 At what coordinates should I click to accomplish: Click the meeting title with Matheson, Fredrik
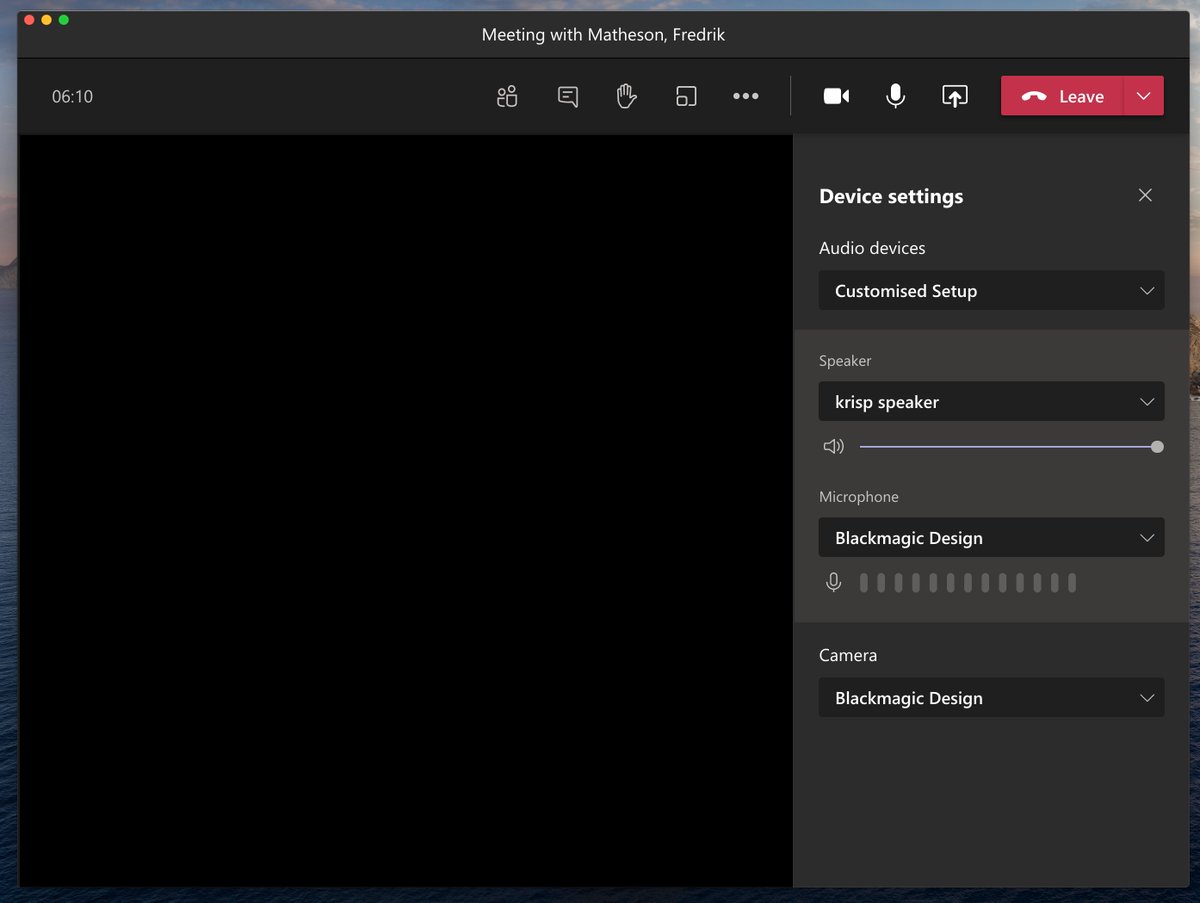tap(602, 34)
